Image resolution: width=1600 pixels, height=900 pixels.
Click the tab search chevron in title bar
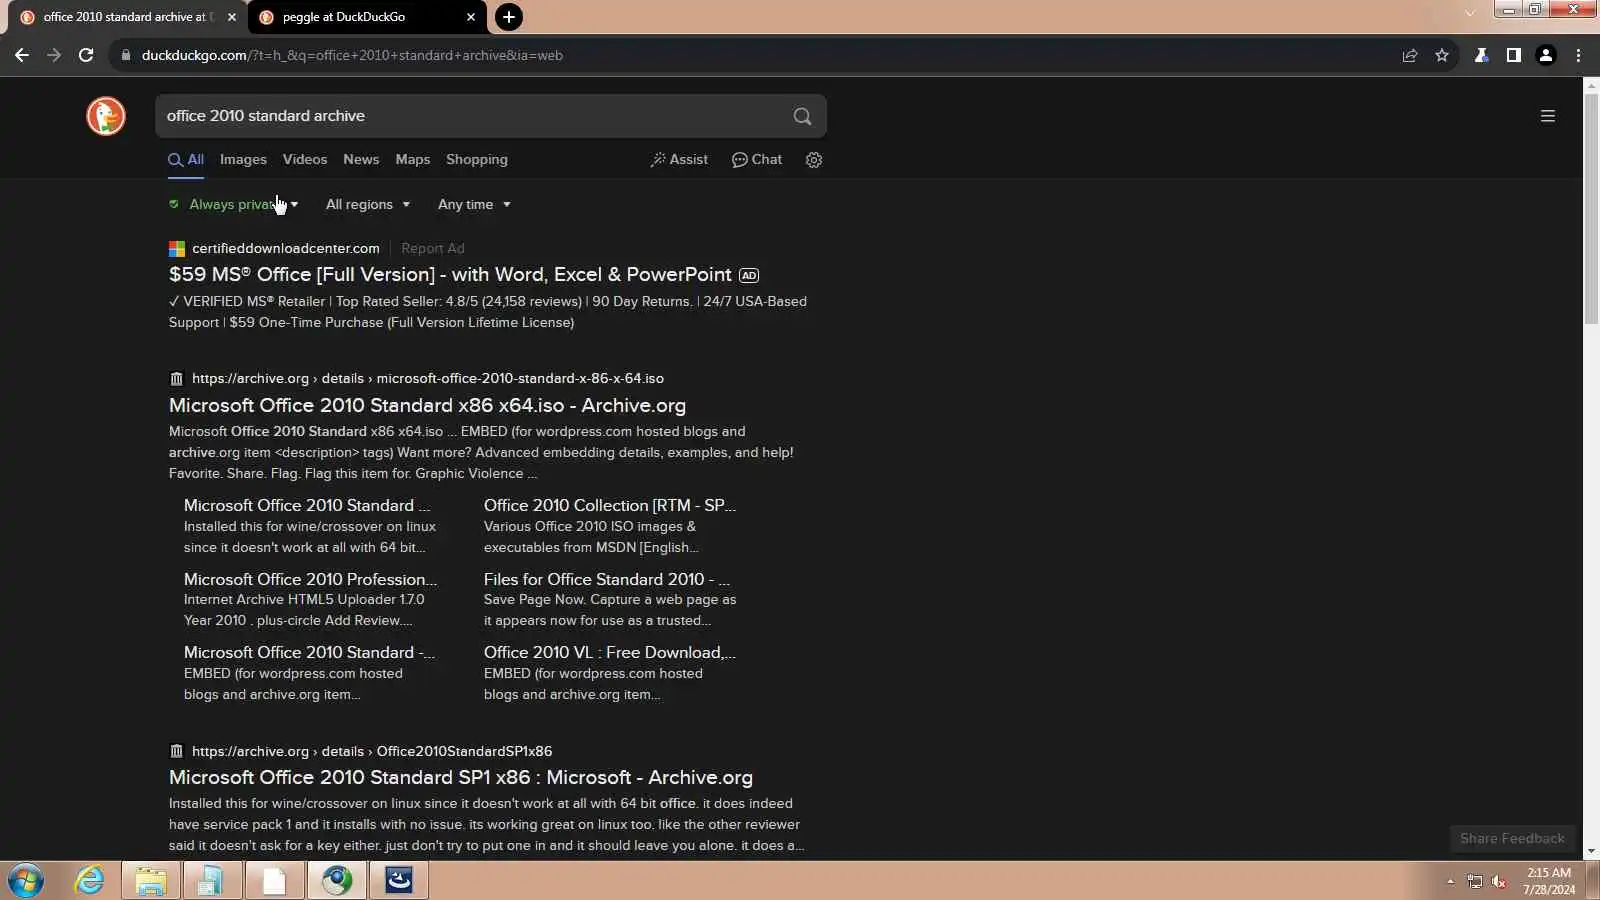[1470, 13]
